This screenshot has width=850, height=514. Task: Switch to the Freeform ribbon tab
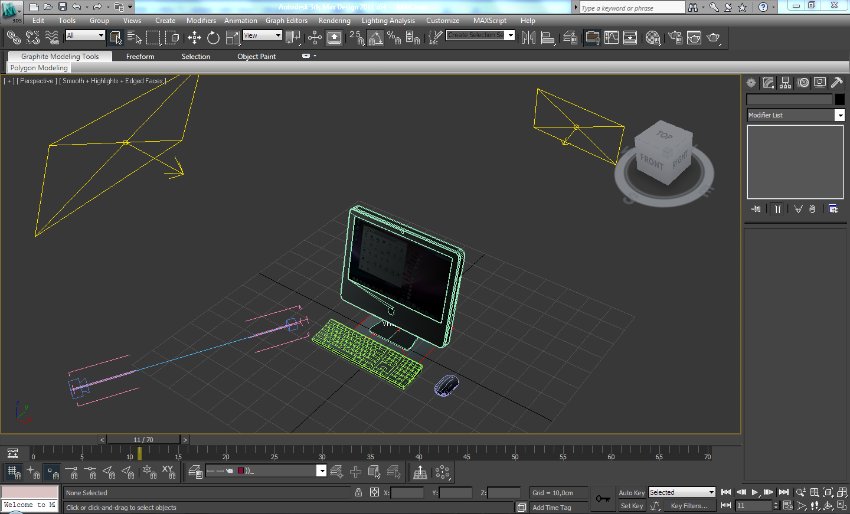[139, 57]
